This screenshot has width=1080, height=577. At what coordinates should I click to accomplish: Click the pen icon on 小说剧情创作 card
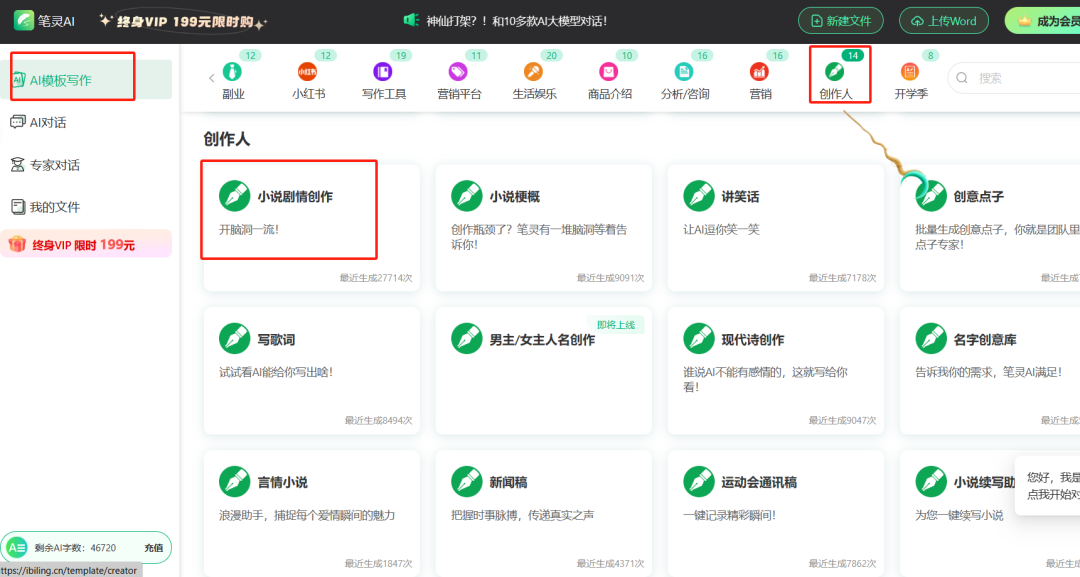tap(235, 197)
